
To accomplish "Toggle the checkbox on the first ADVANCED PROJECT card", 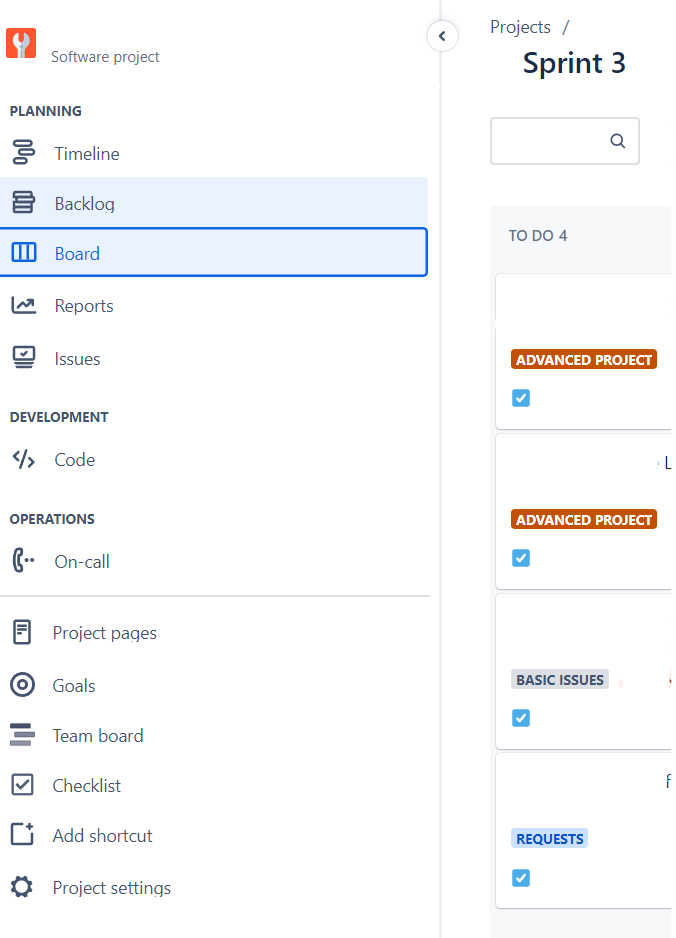I will [520, 397].
